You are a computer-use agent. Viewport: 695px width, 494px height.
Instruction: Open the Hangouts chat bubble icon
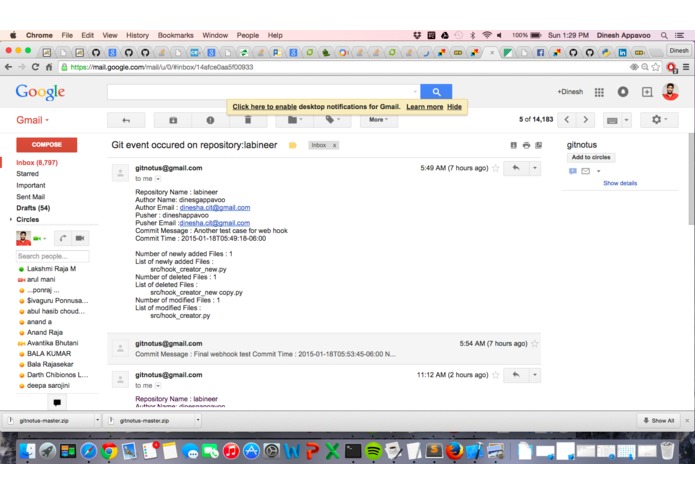tap(57, 402)
